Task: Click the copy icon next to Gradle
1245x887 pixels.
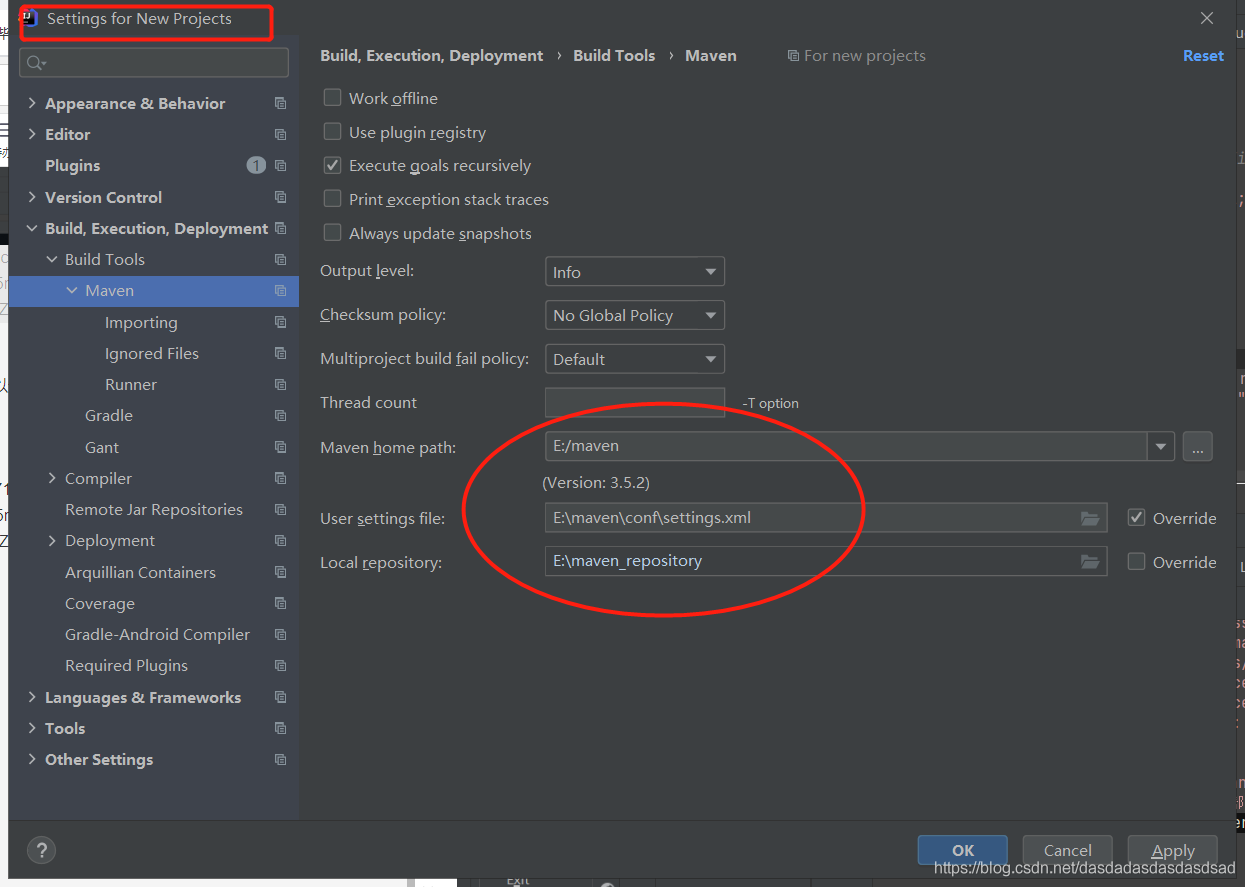Action: point(280,416)
